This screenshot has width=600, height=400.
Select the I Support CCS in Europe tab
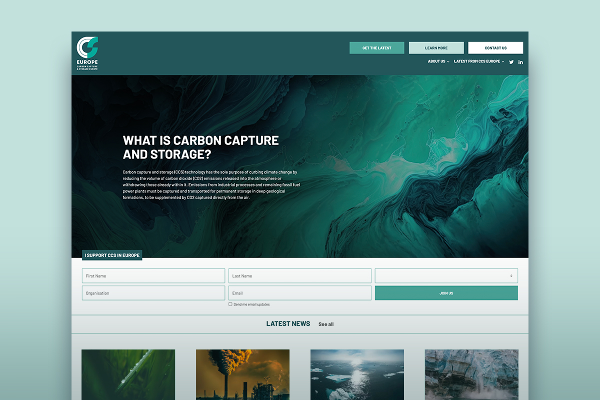coord(112,255)
